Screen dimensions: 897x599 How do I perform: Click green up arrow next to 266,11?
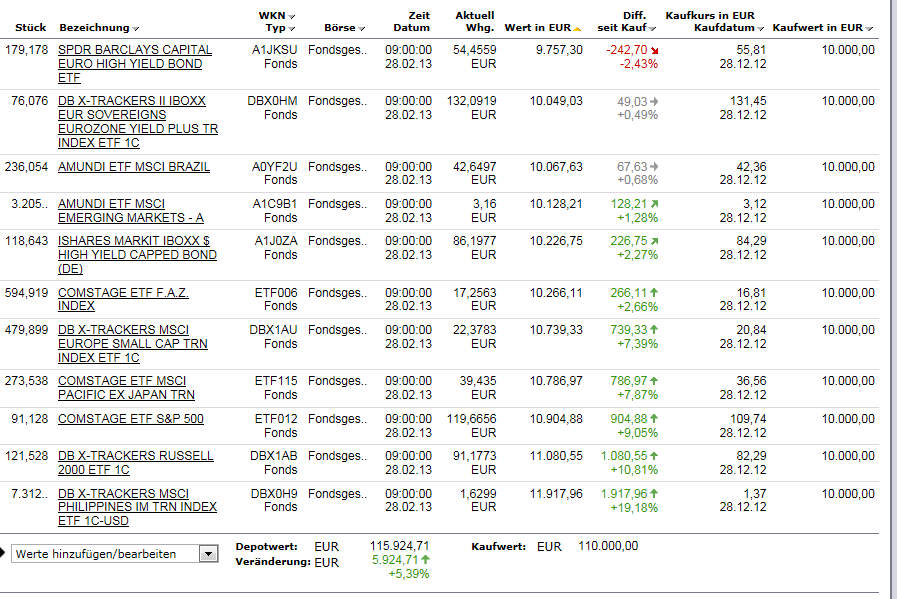pyautogui.click(x=654, y=292)
